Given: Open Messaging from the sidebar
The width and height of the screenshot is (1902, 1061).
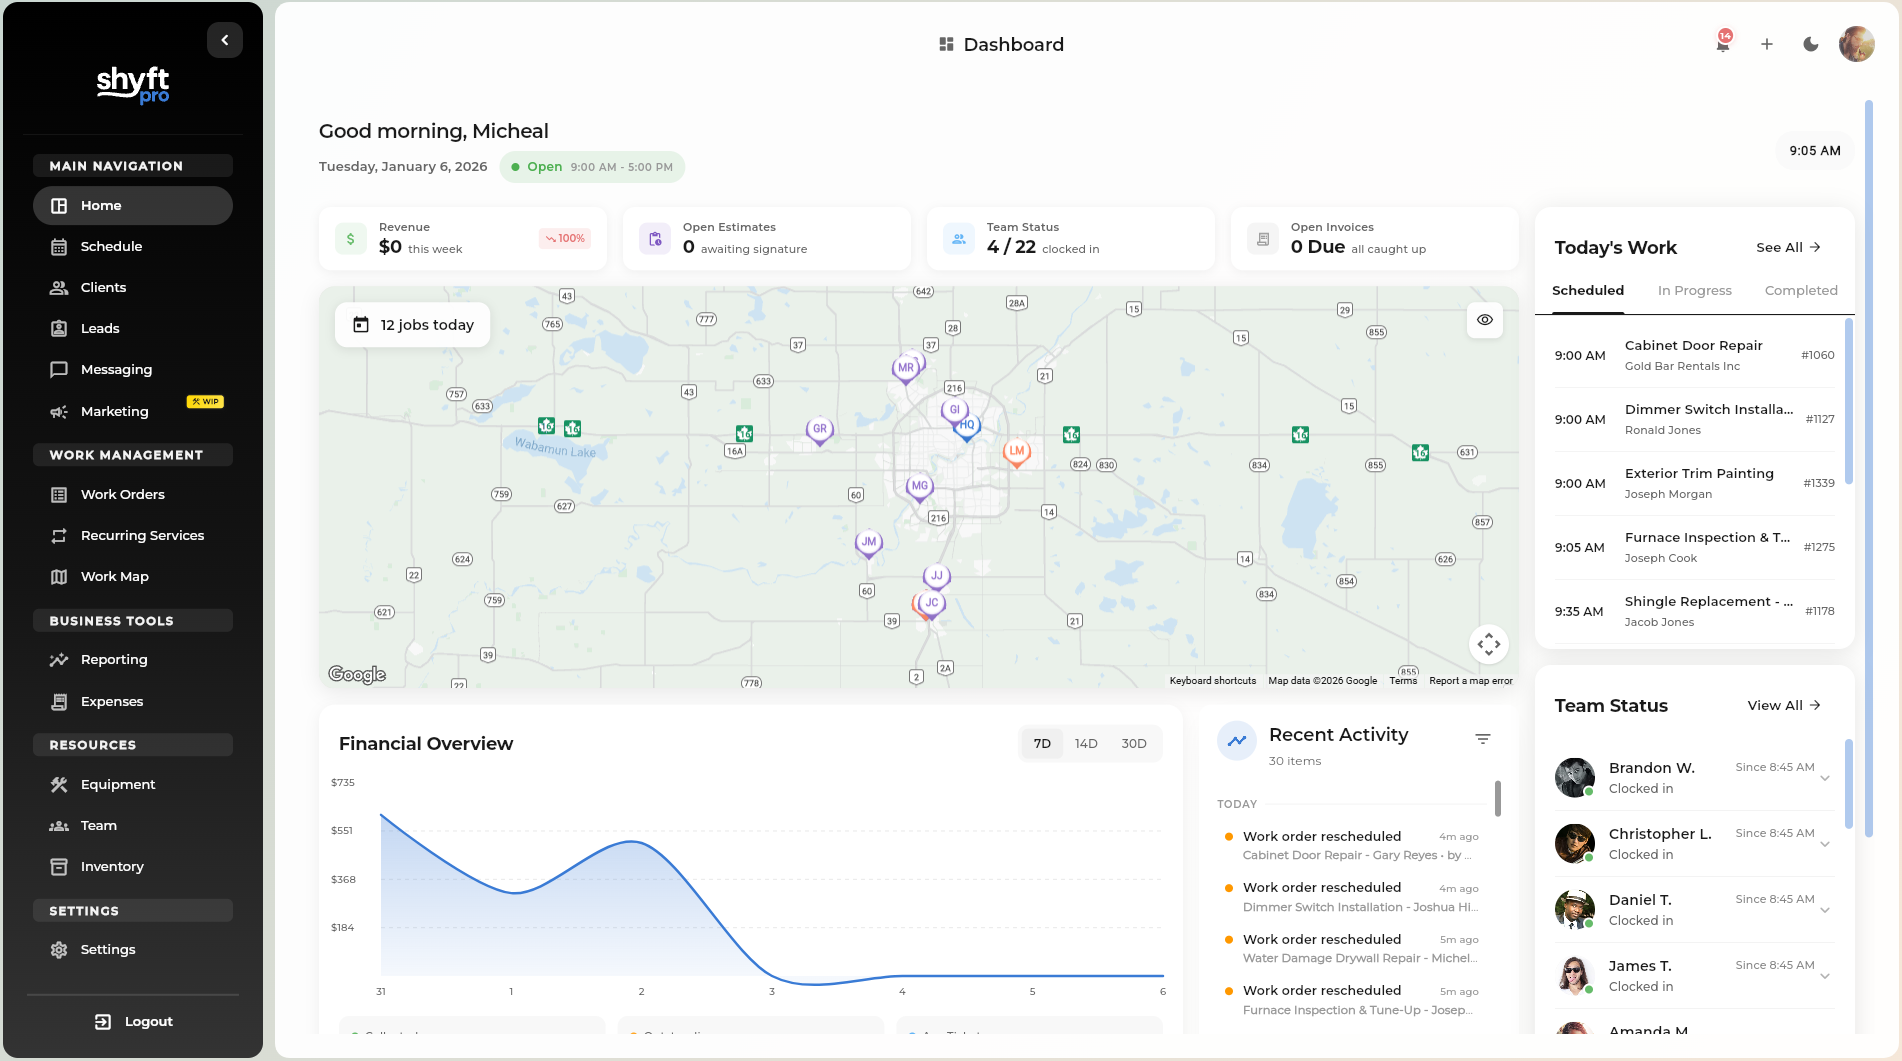Looking at the screenshot, I should click(116, 369).
